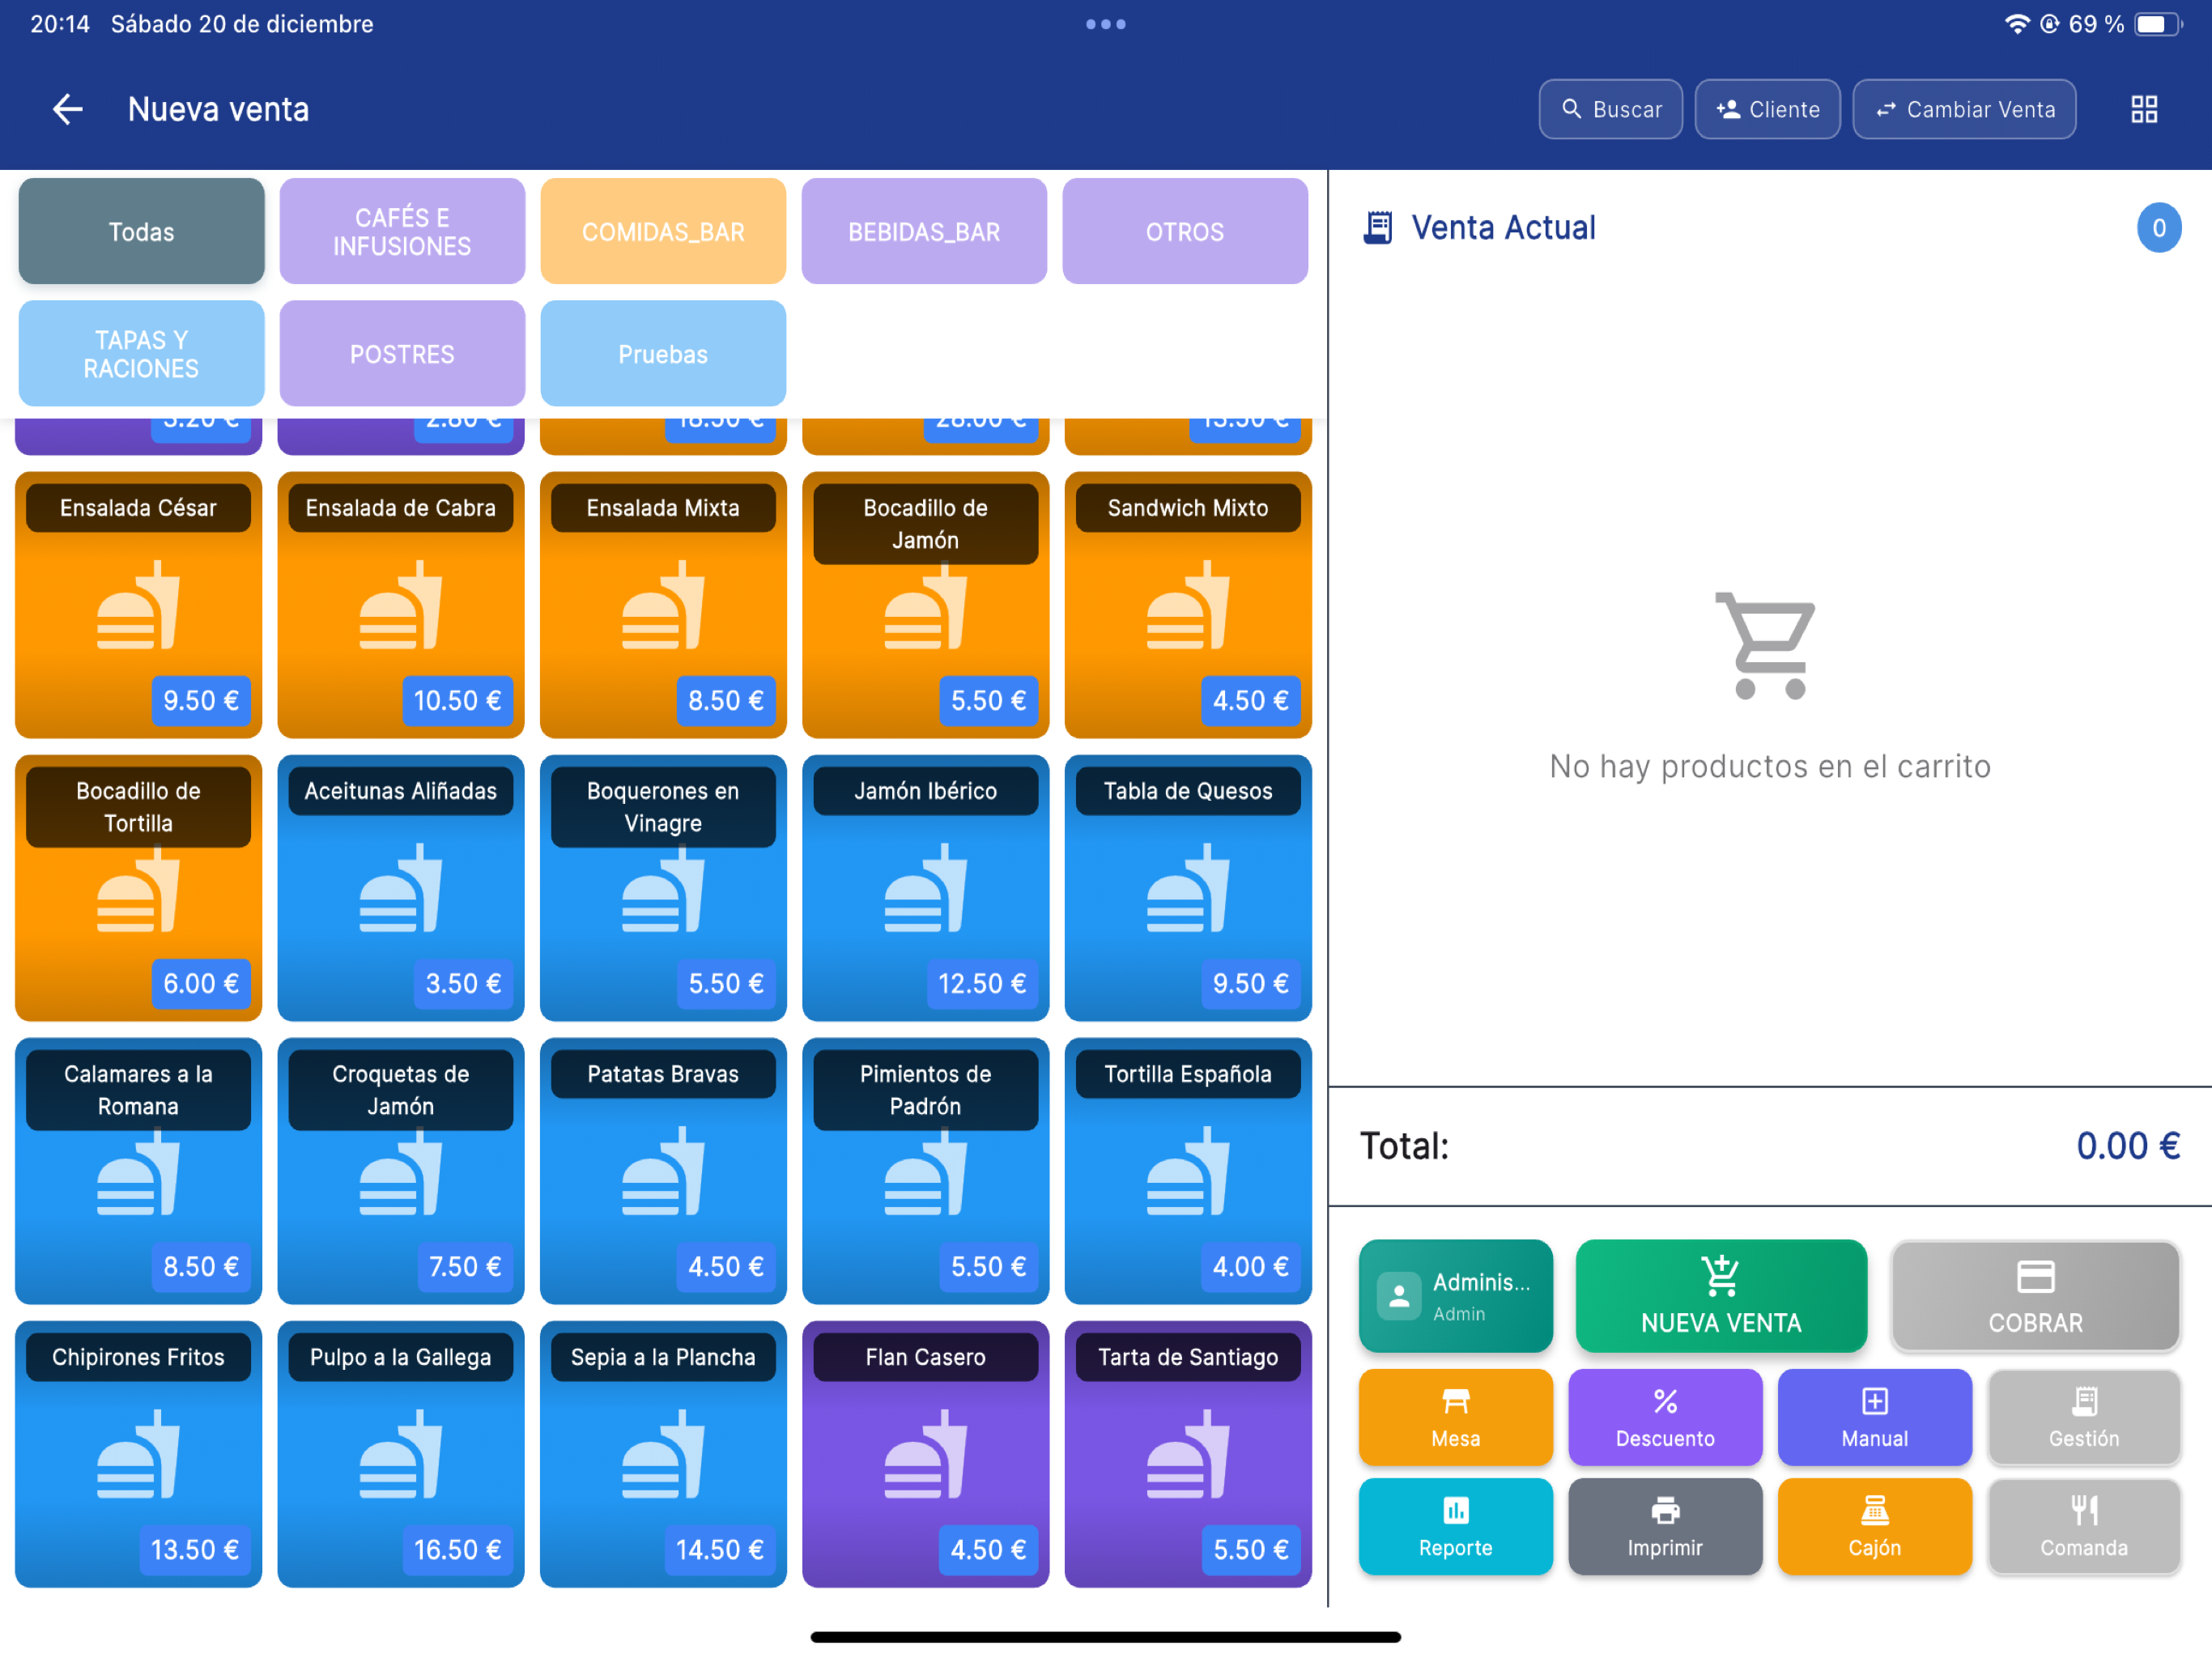
Task: Add Jamón Ibérico product
Action: coord(926,888)
